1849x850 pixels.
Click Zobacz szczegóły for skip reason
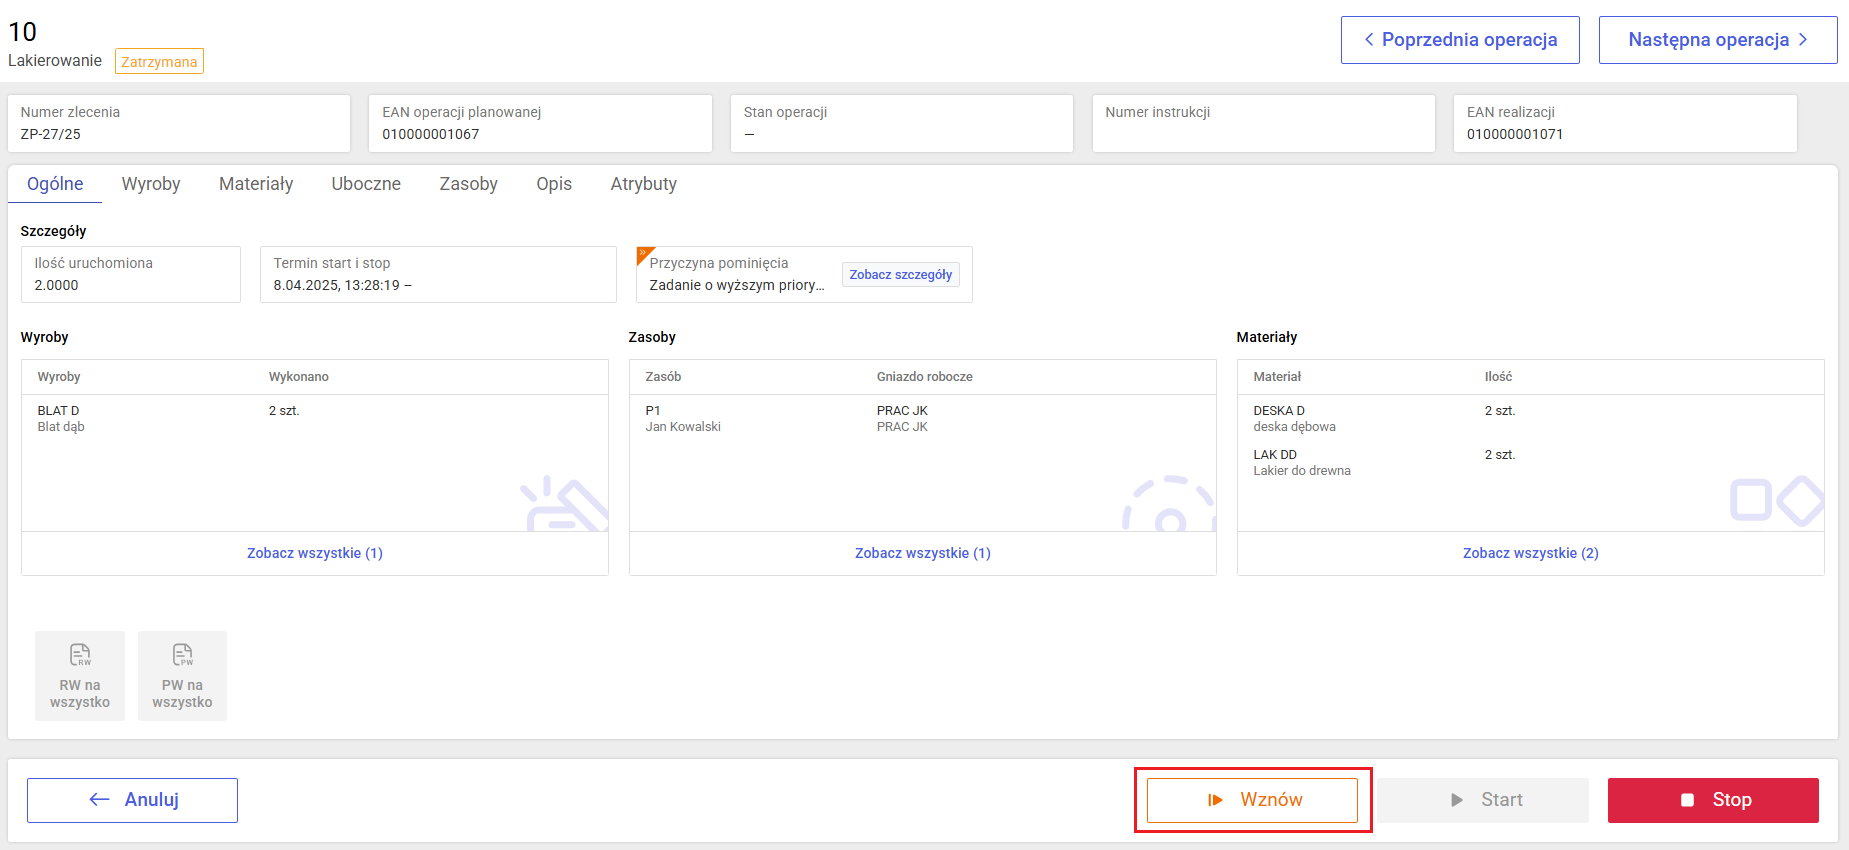tap(900, 275)
